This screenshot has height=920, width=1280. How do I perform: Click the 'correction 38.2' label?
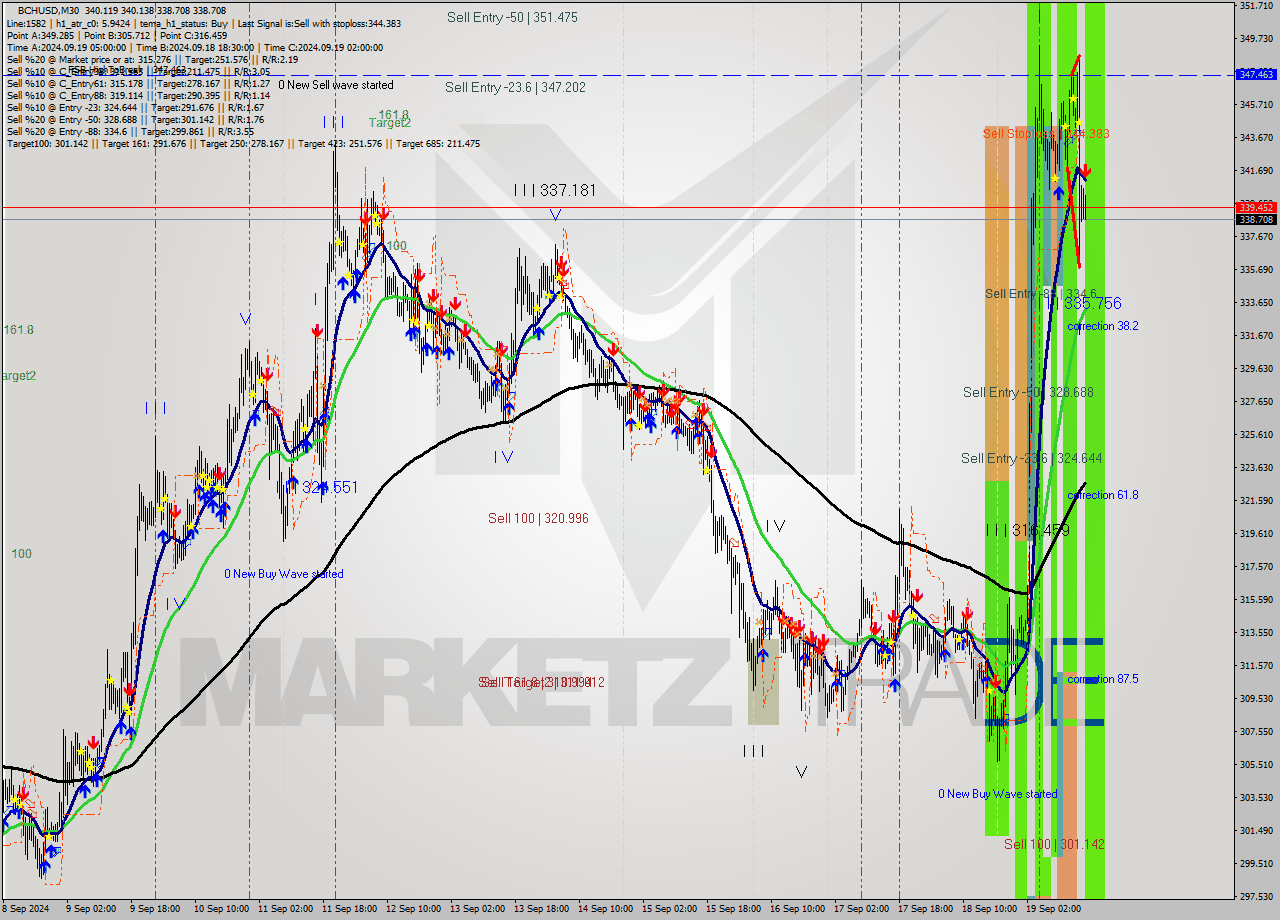click(x=1102, y=326)
